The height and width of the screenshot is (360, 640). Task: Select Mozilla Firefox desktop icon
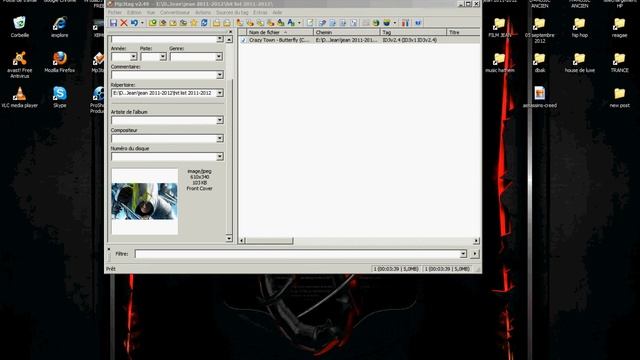60,62
